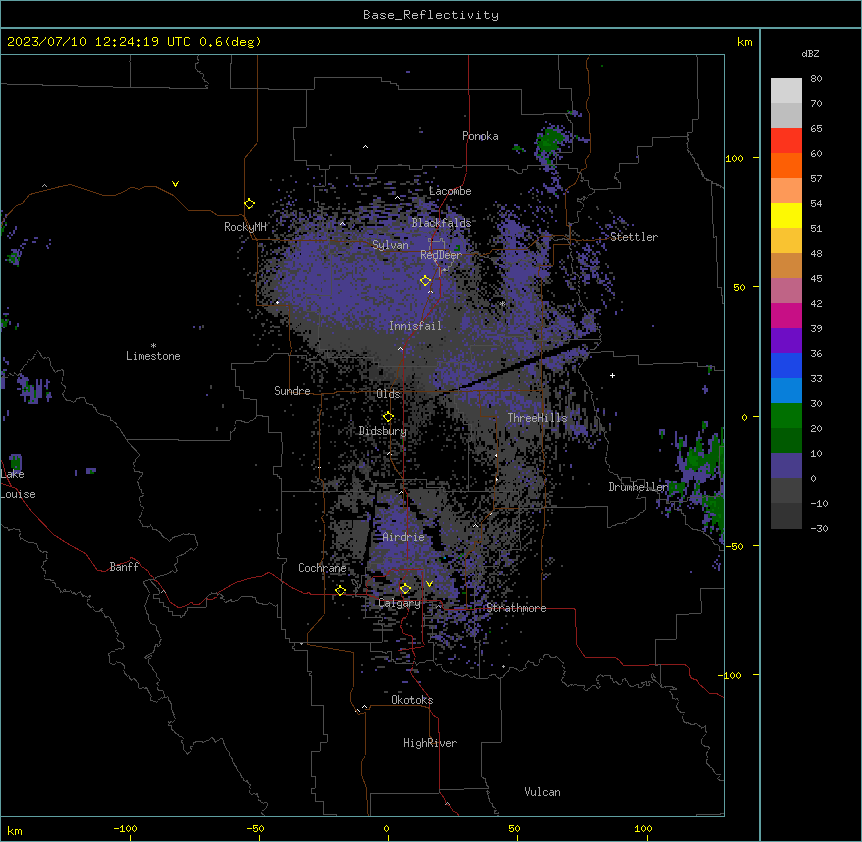
Task: Click the yellow V marker east of Calgary
Action: click(429, 584)
